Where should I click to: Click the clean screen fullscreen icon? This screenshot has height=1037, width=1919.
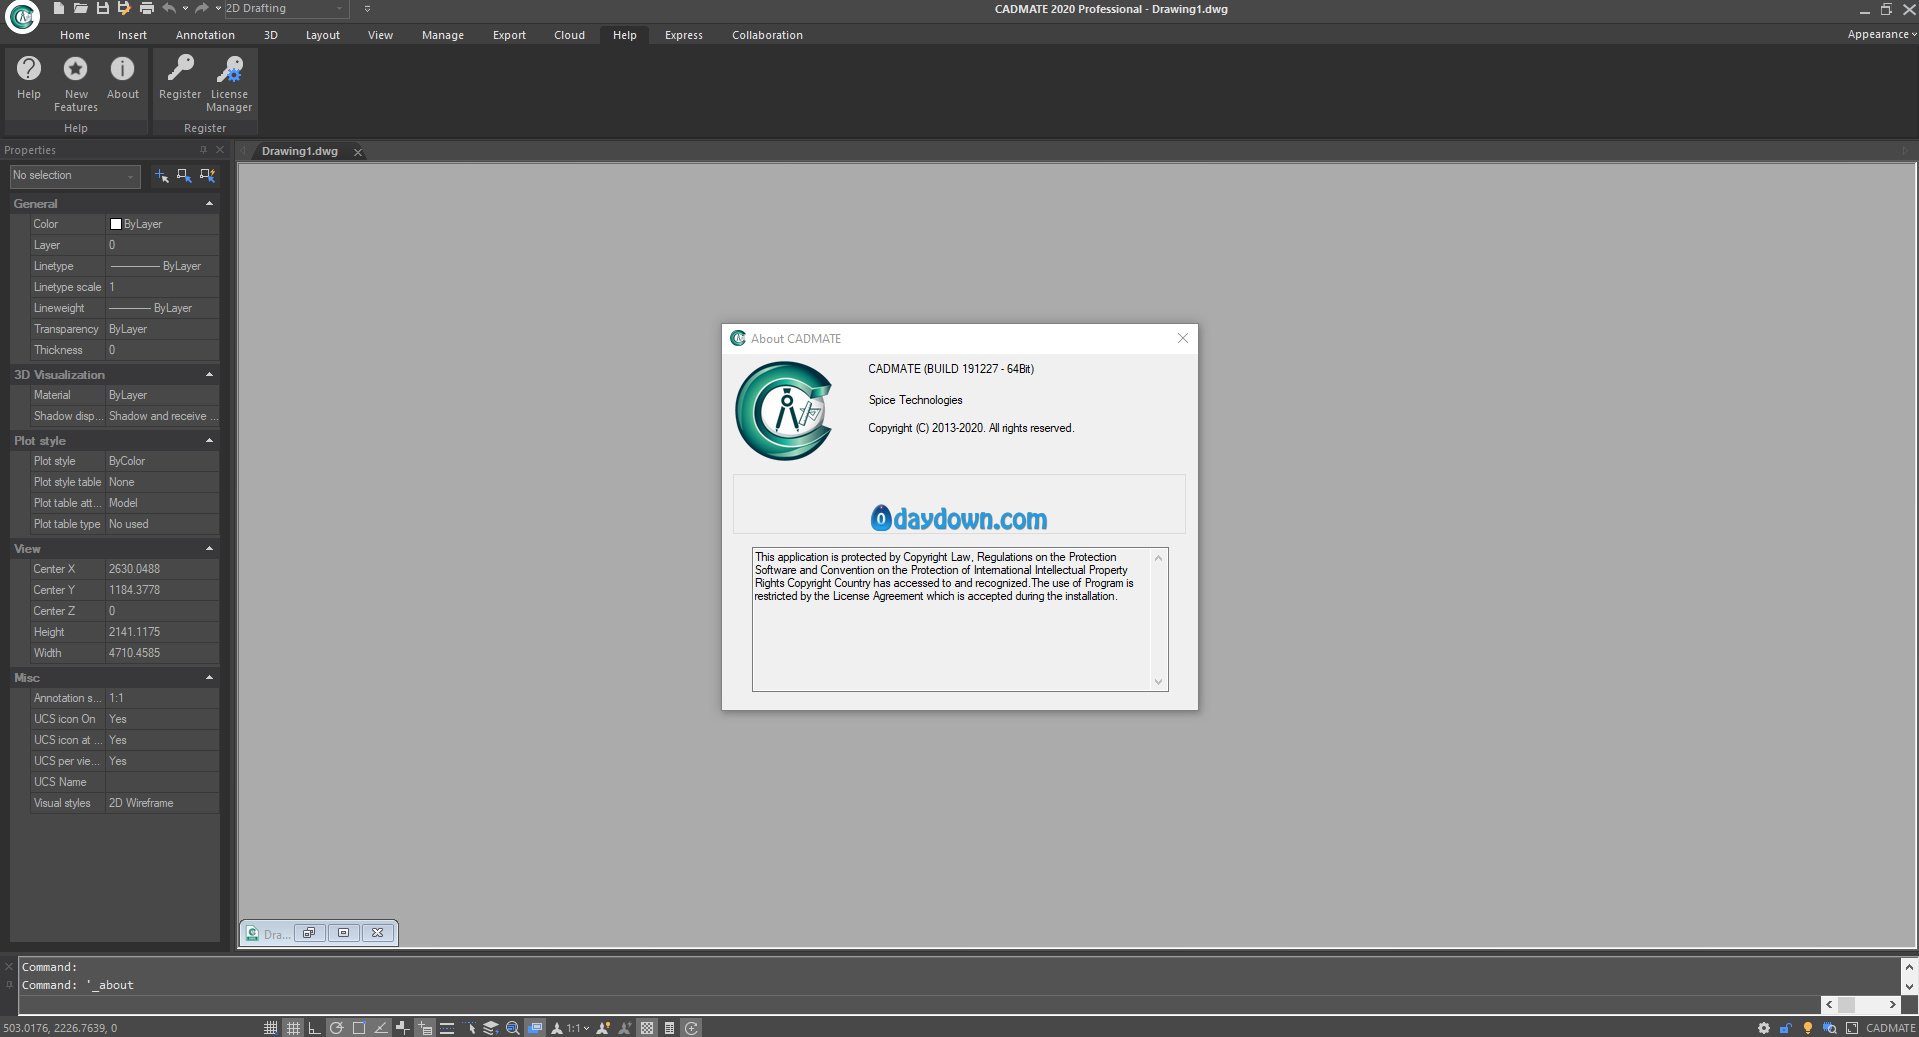1851,1028
